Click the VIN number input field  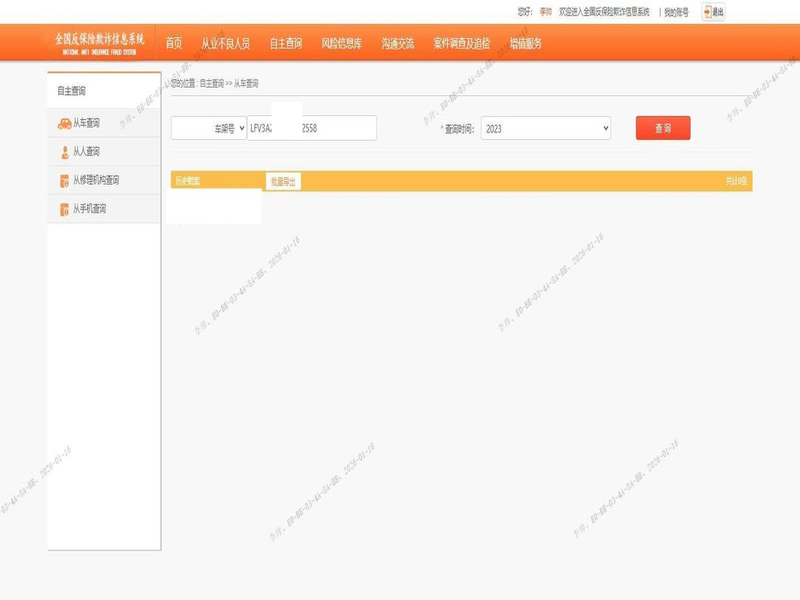(312, 128)
